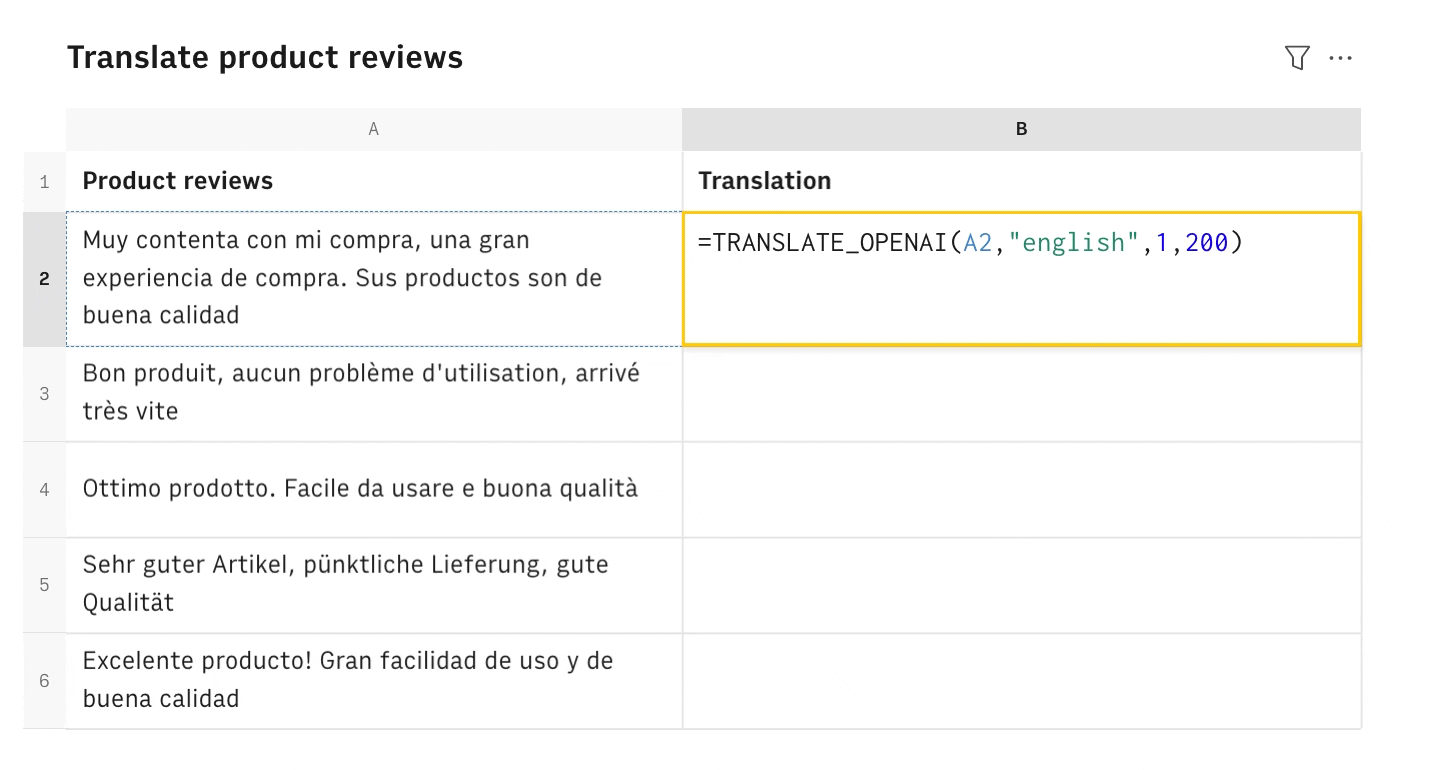This screenshot has width=1440, height=770.
Task: Select the French review "Bon produit" cell
Action: tap(374, 393)
